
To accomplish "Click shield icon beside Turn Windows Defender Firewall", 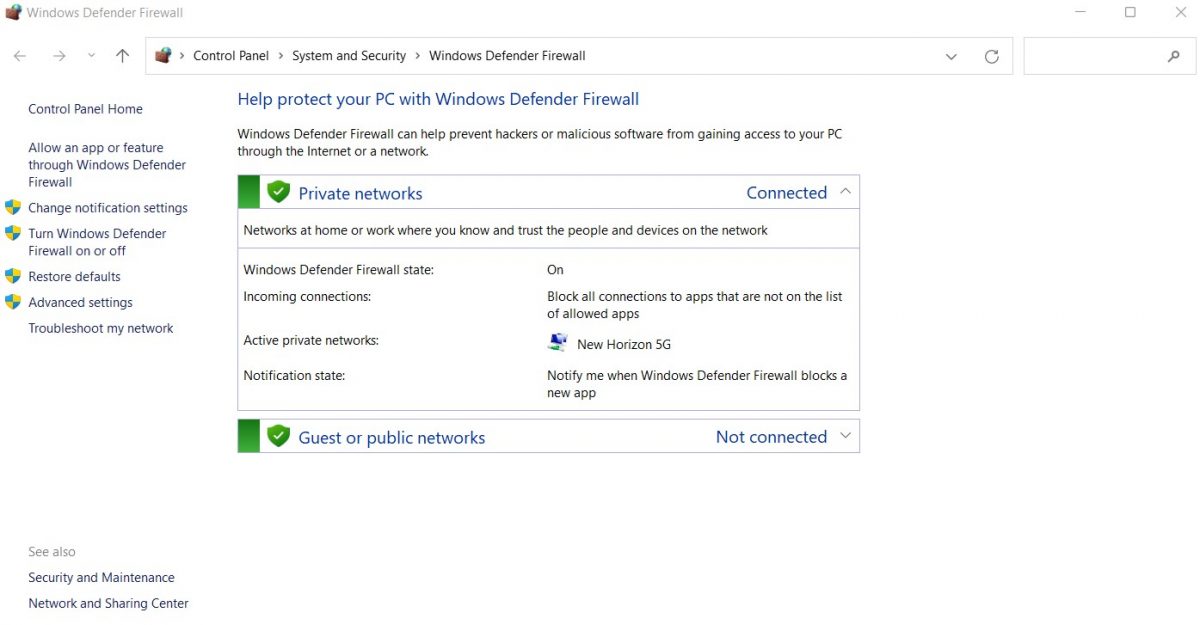I will (x=13, y=233).
